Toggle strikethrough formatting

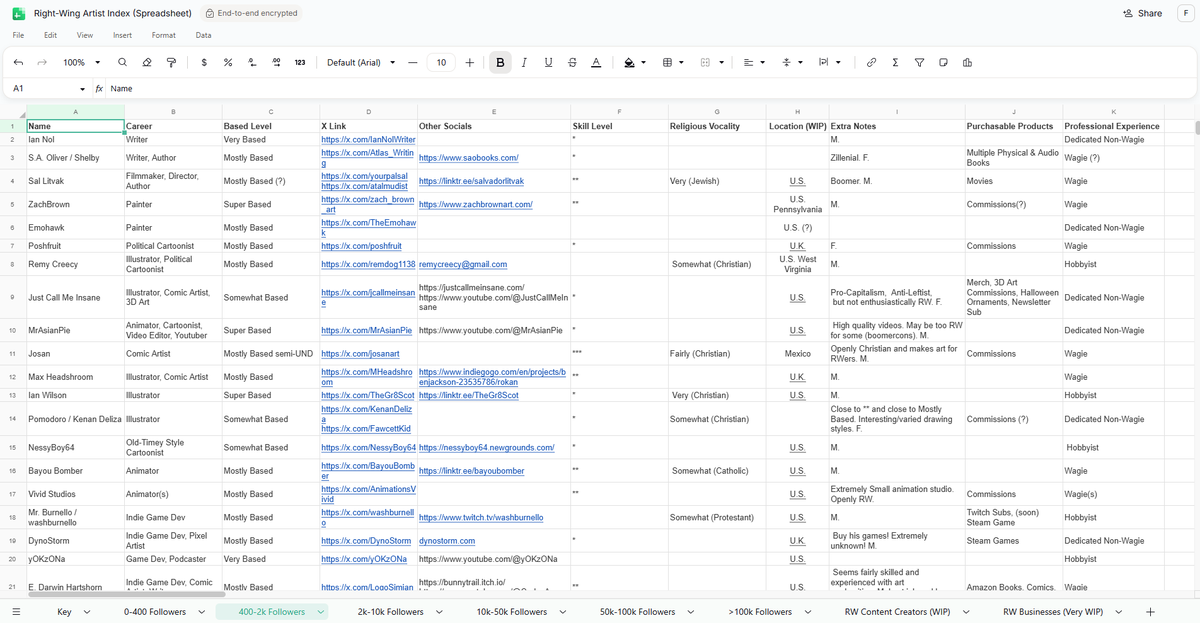[572, 62]
